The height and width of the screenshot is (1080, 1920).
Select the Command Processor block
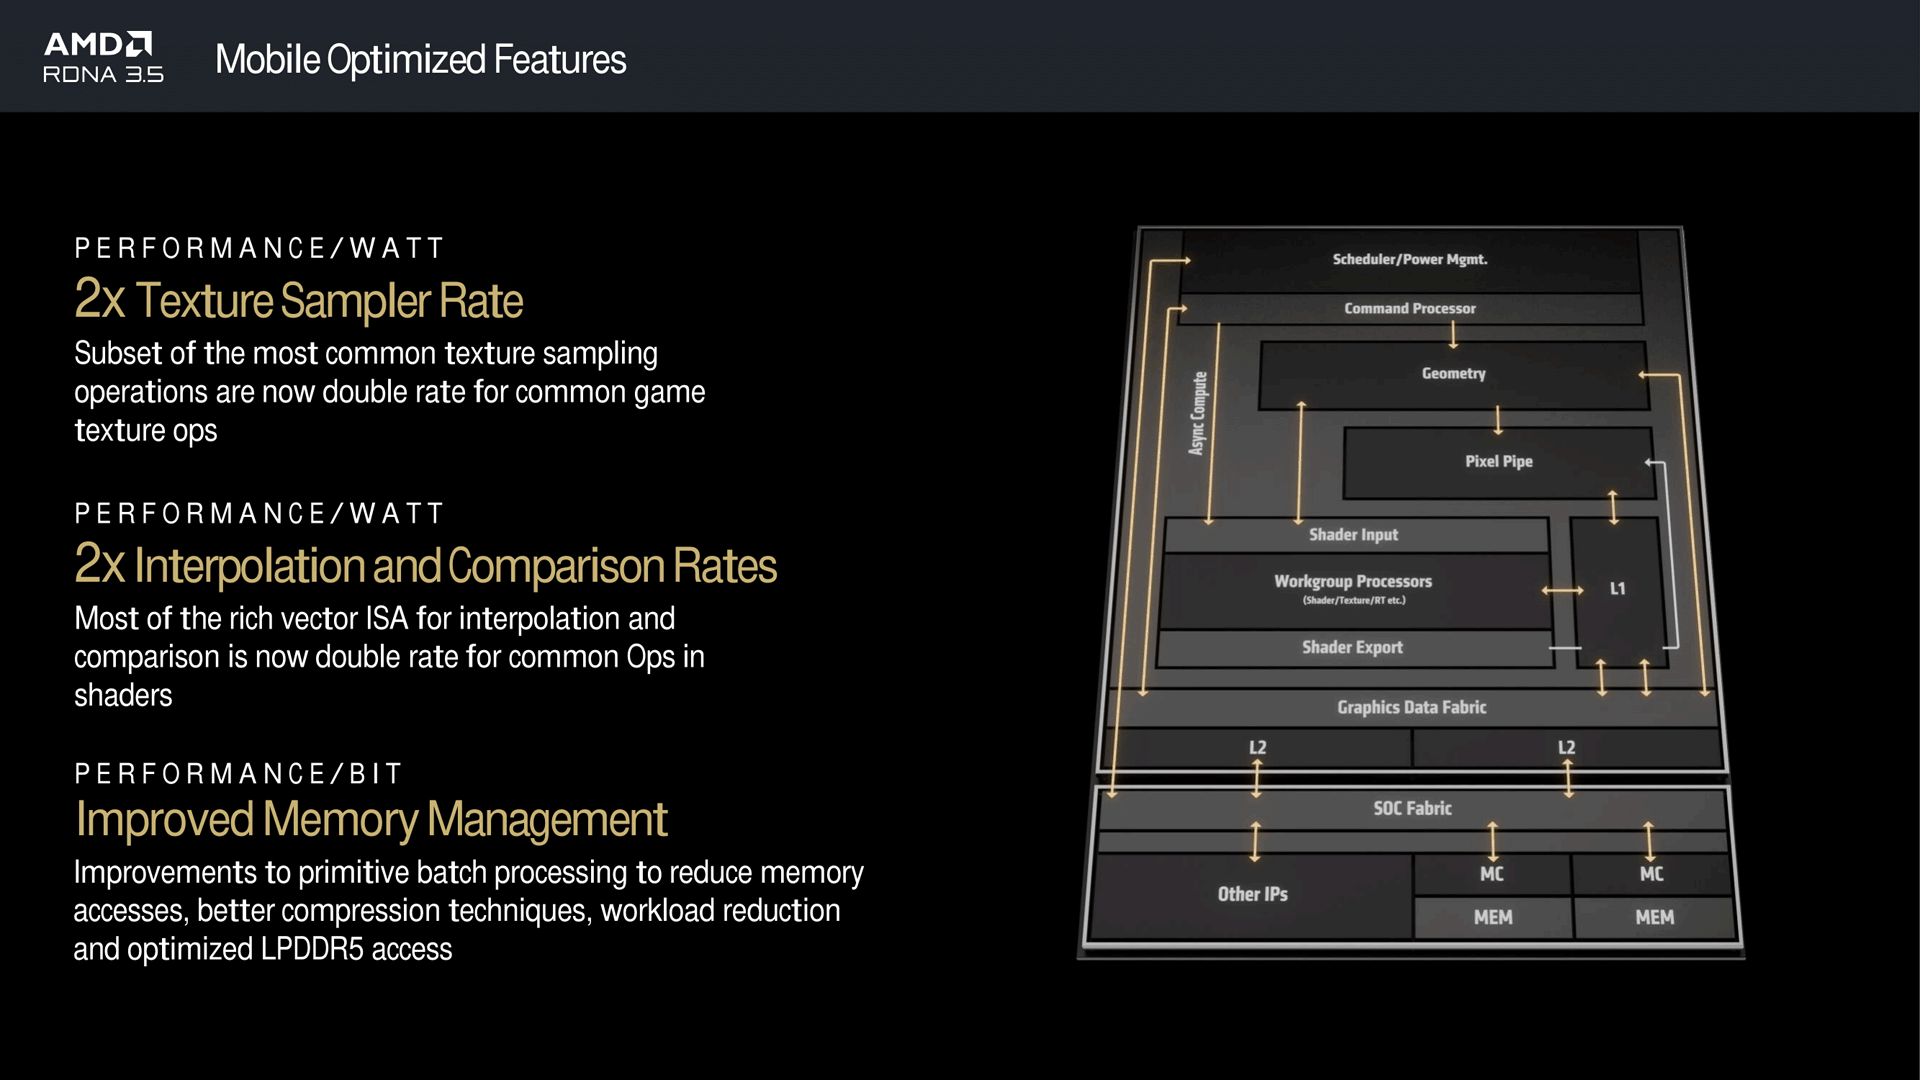pos(1409,309)
